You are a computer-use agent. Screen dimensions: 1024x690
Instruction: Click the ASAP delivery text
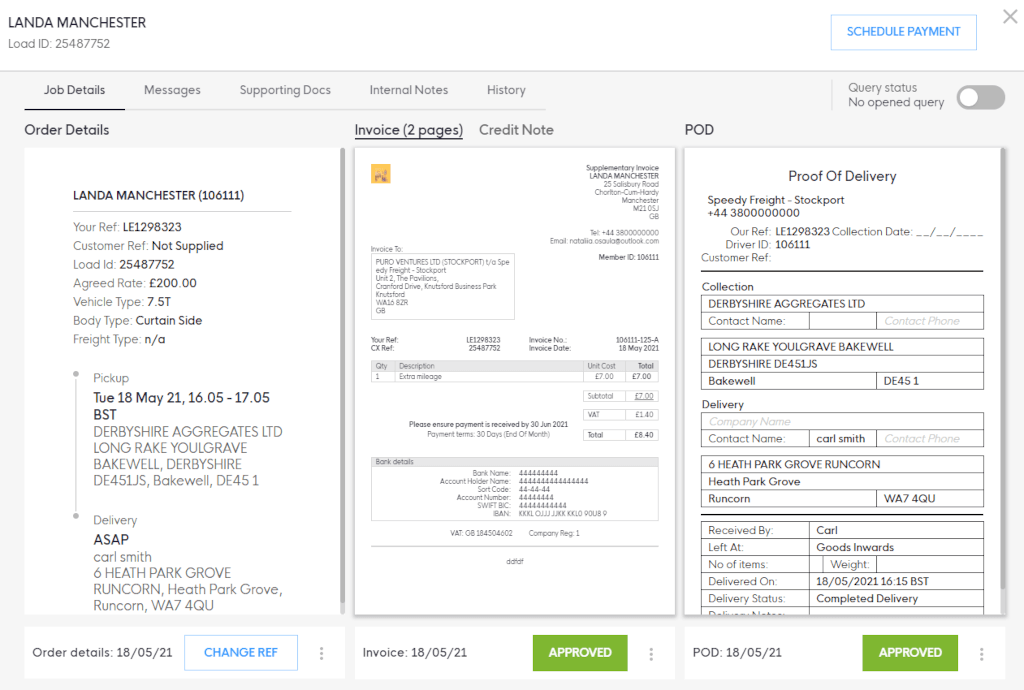pyautogui.click(x=111, y=540)
